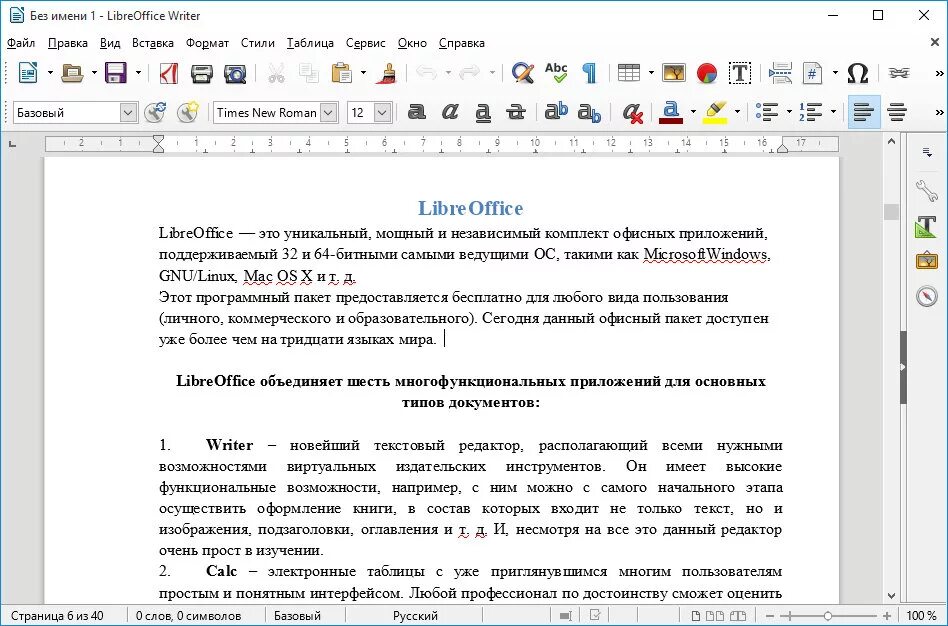Image resolution: width=948 pixels, height=626 pixels.
Task: Open sidebar Styles panel icon
Action: point(926,226)
